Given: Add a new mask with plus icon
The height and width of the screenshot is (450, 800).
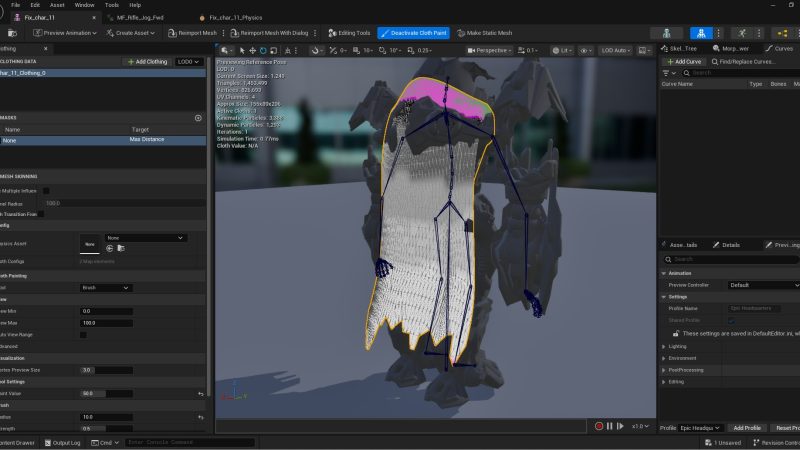Looking at the screenshot, I should (198, 118).
